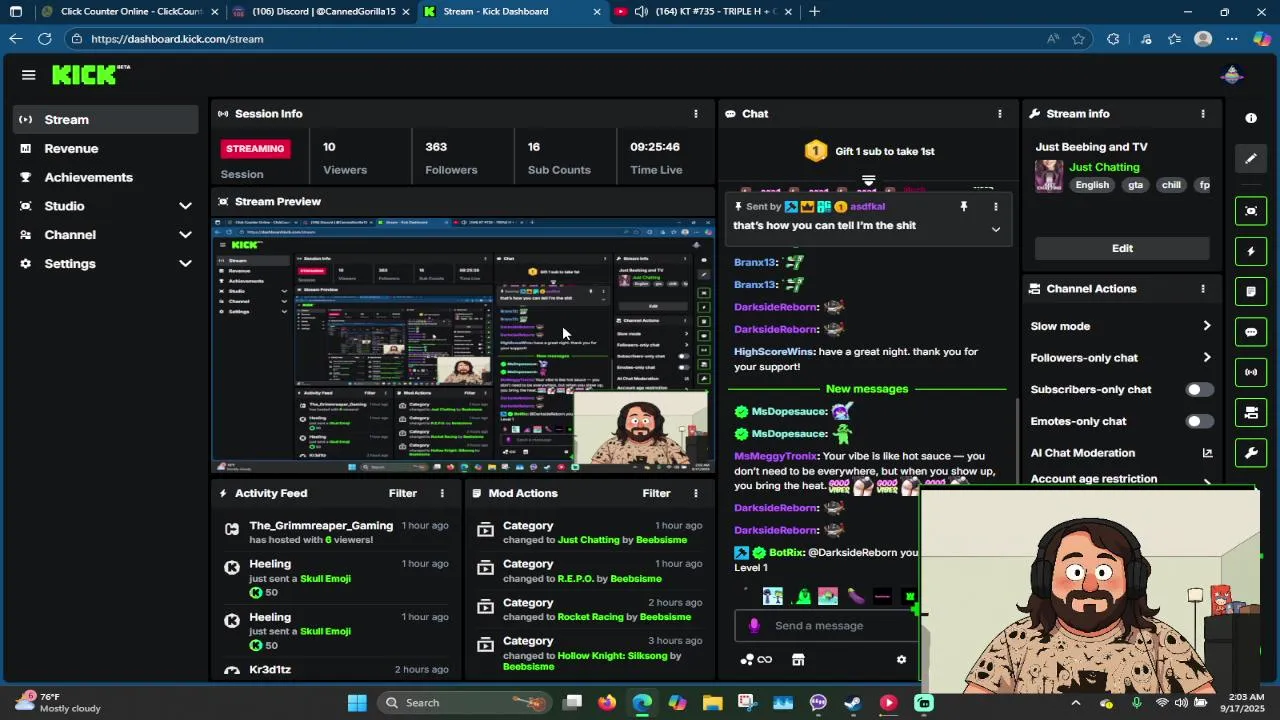The image size is (1280, 720).
Task: Click the Stream Preview thumbnail
Action: 463,345
